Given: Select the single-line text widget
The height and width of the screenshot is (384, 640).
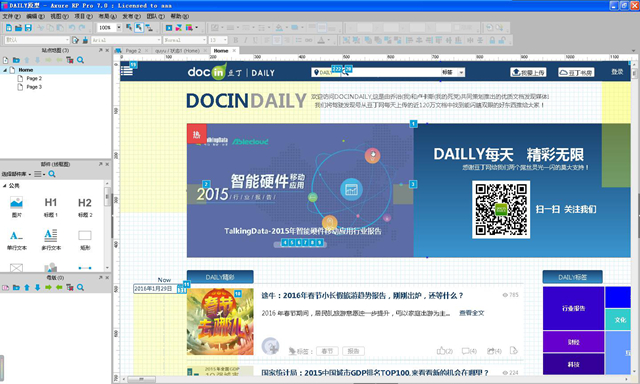Looking at the screenshot, I should 16,240.
